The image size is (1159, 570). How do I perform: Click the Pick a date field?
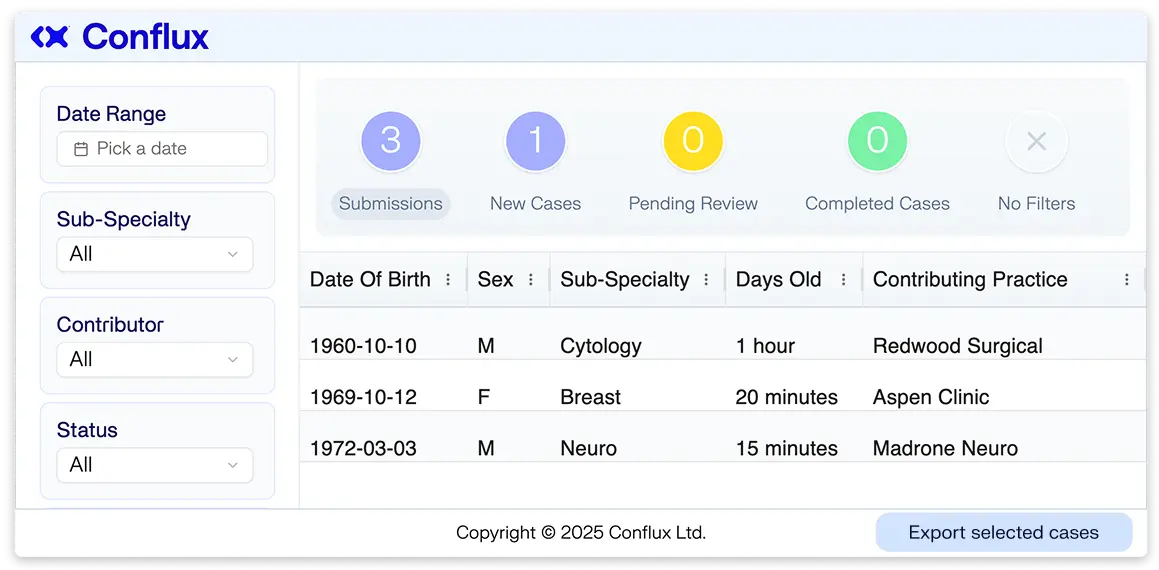point(162,149)
